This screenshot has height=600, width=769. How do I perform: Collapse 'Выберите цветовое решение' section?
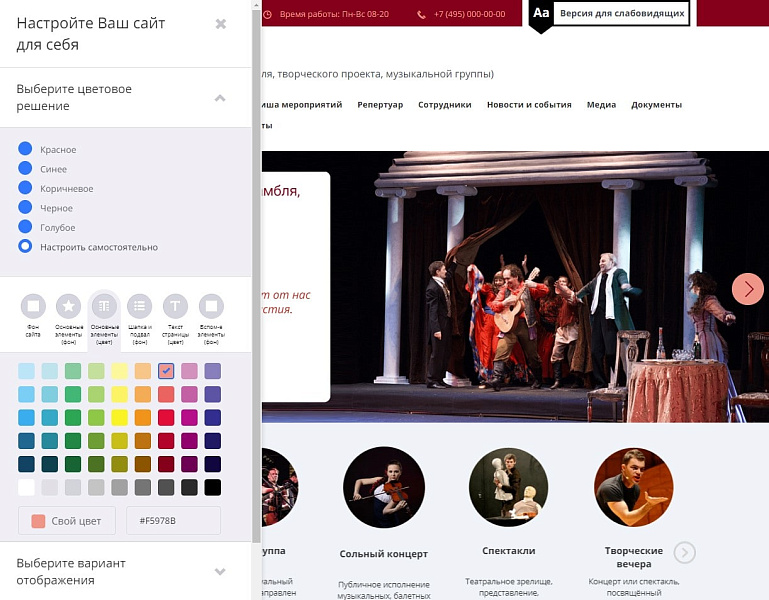(x=220, y=98)
